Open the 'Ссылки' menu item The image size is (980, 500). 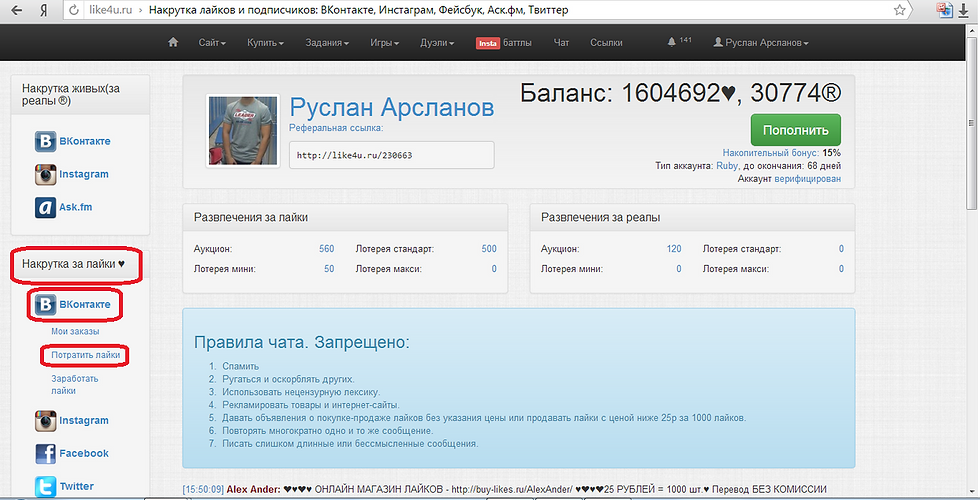(606, 42)
